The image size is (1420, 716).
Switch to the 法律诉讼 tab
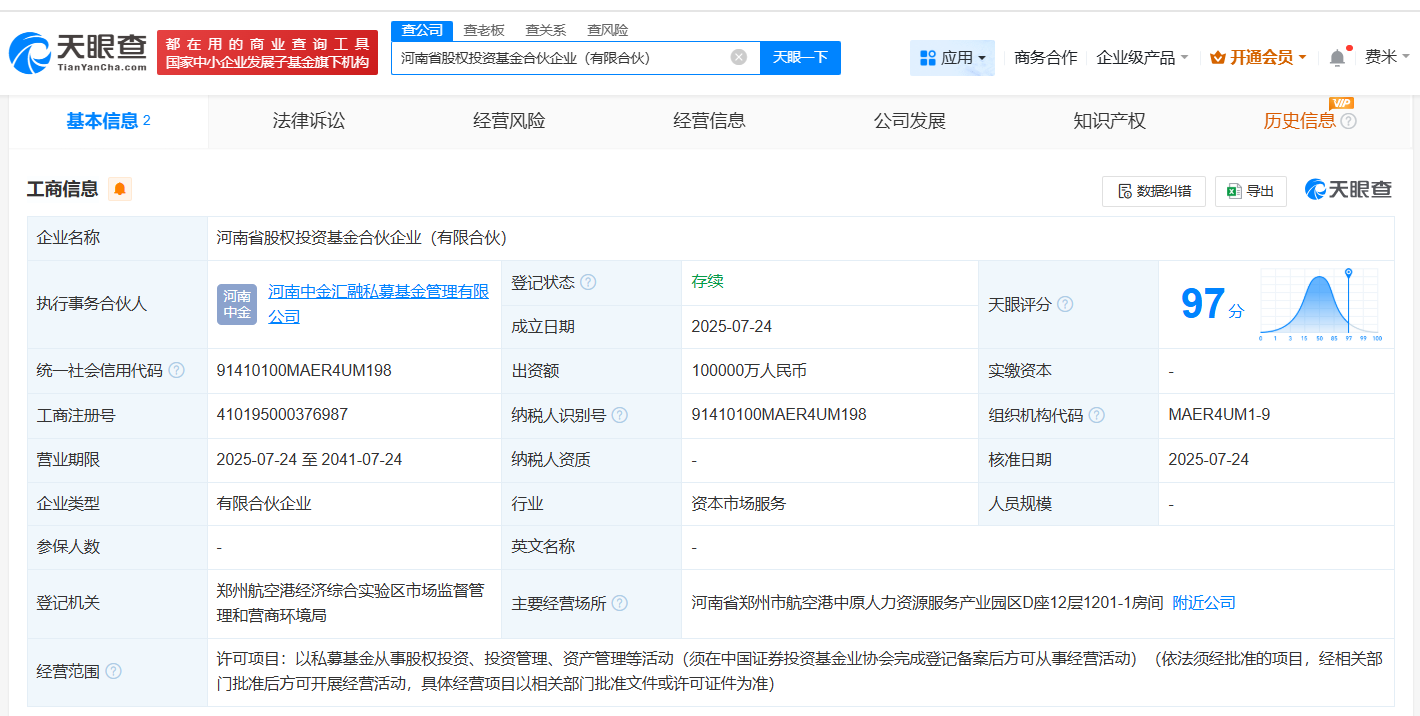click(x=308, y=121)
